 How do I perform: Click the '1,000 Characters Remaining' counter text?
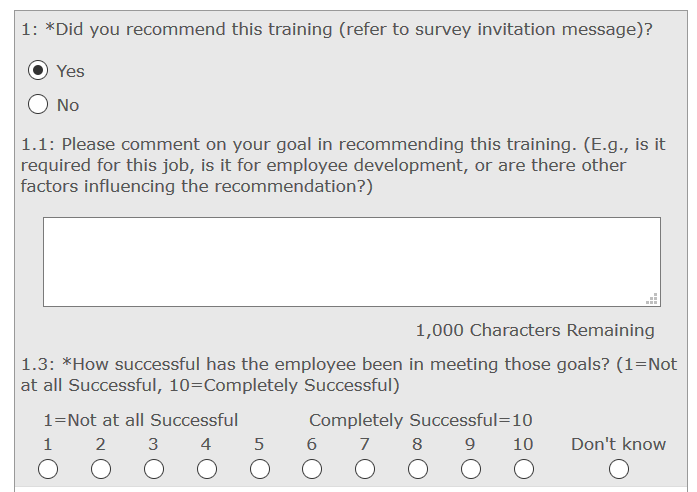pyautogui.click(x=535, y=330)
